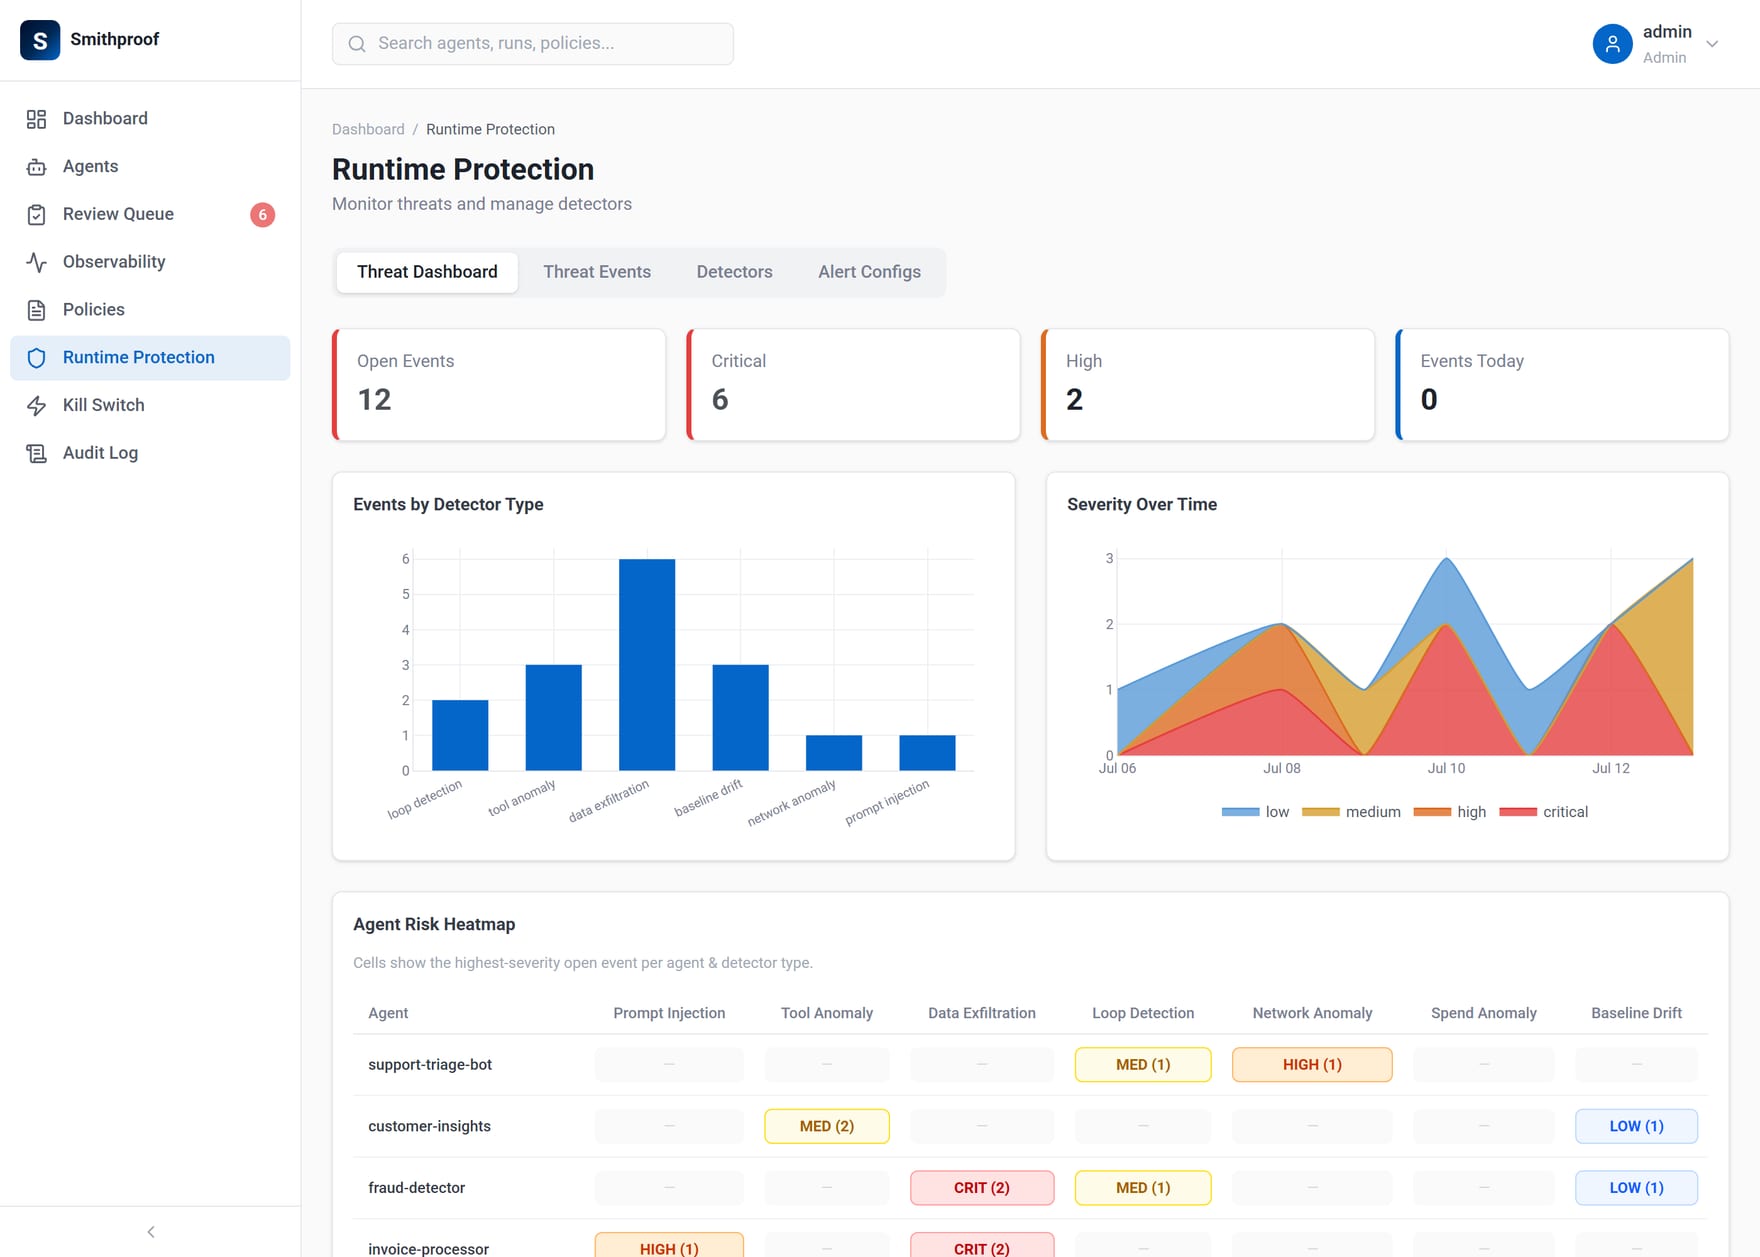
Task: Click the Runtime Protection shield icon
Action: (x=37, y=358)
